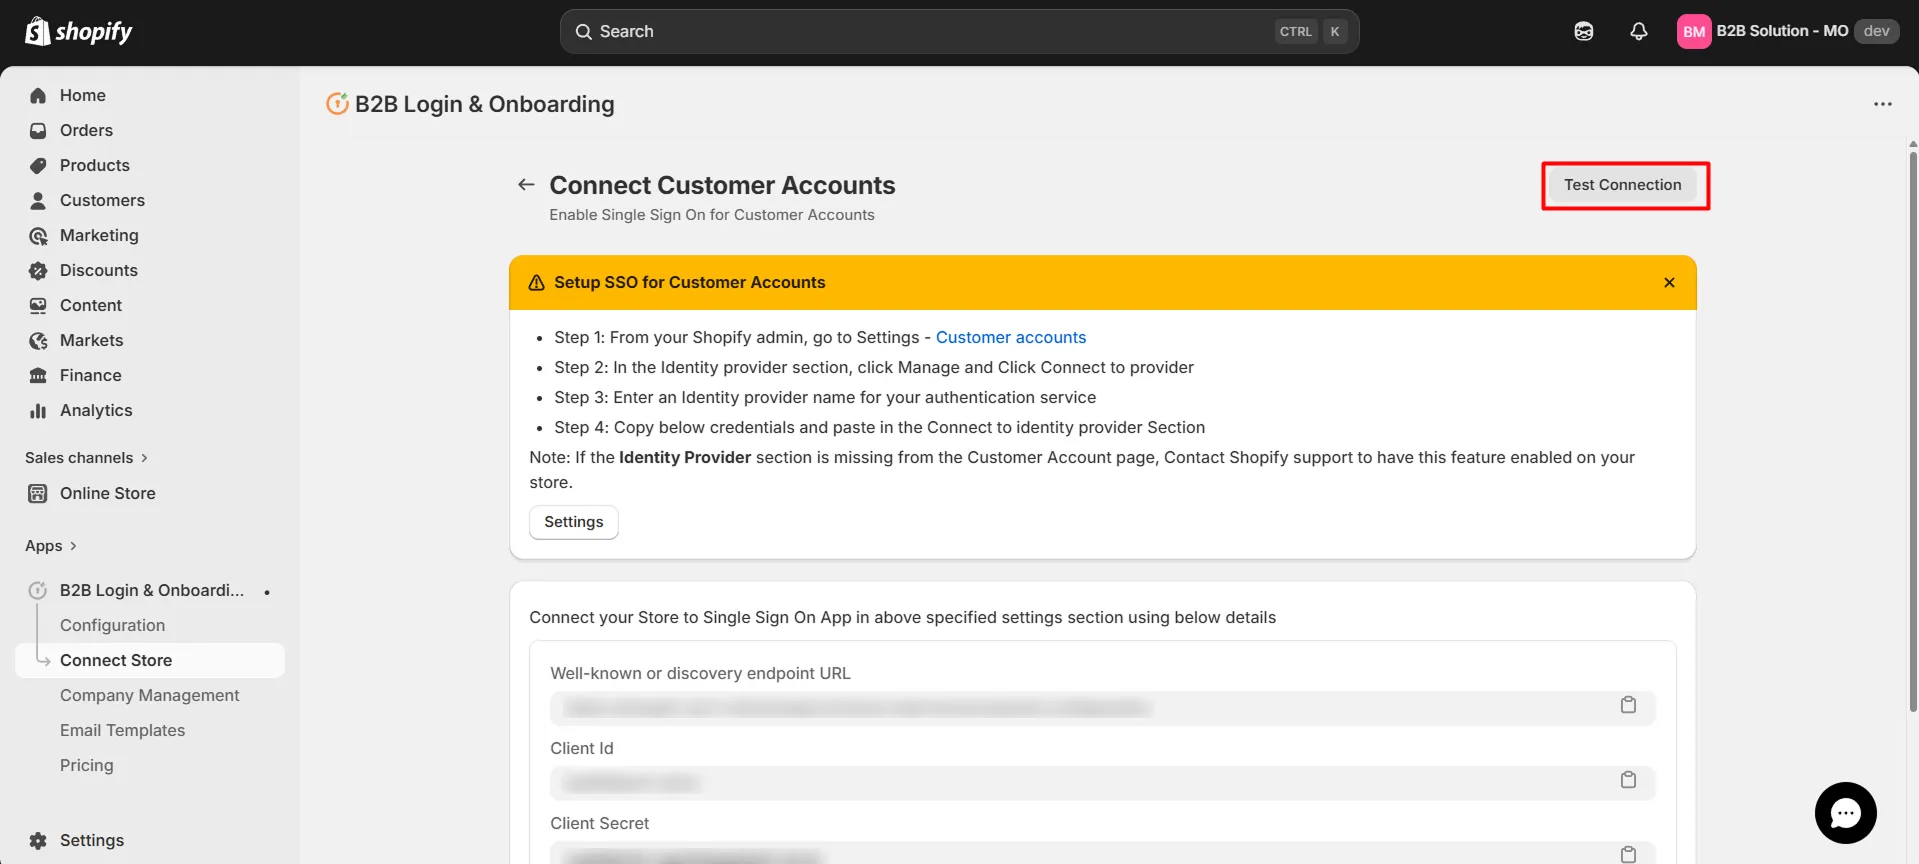Click the Test Connection button
This screenshot has width=1919, height=864.
coord(1622,185)
